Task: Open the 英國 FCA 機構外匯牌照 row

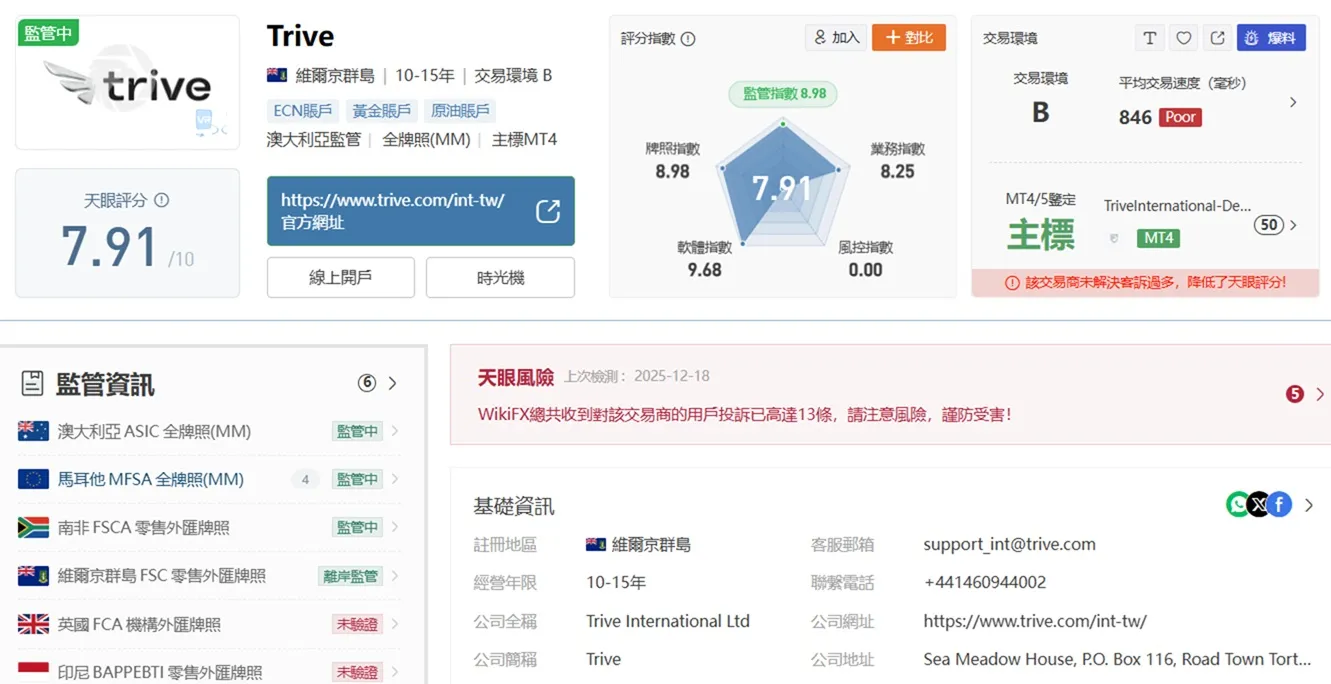Action: (209, 624)
